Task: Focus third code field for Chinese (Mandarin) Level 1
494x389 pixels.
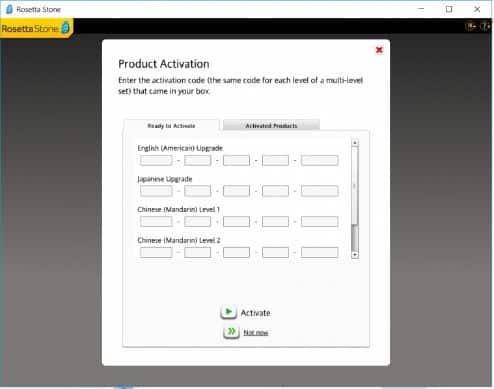Action: coord(236,222)
